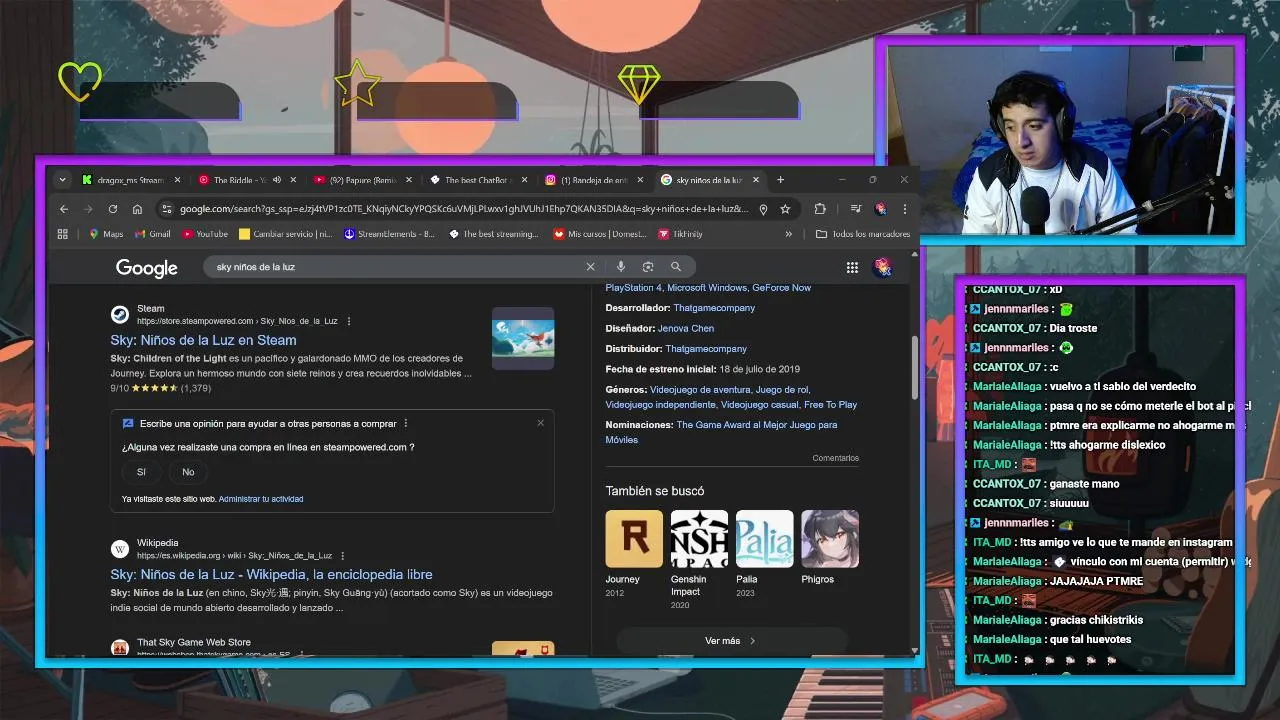Click the Chrome address bar URL
The width and height of the screenshot is (1280, 720).
click(x=464, y=209)
